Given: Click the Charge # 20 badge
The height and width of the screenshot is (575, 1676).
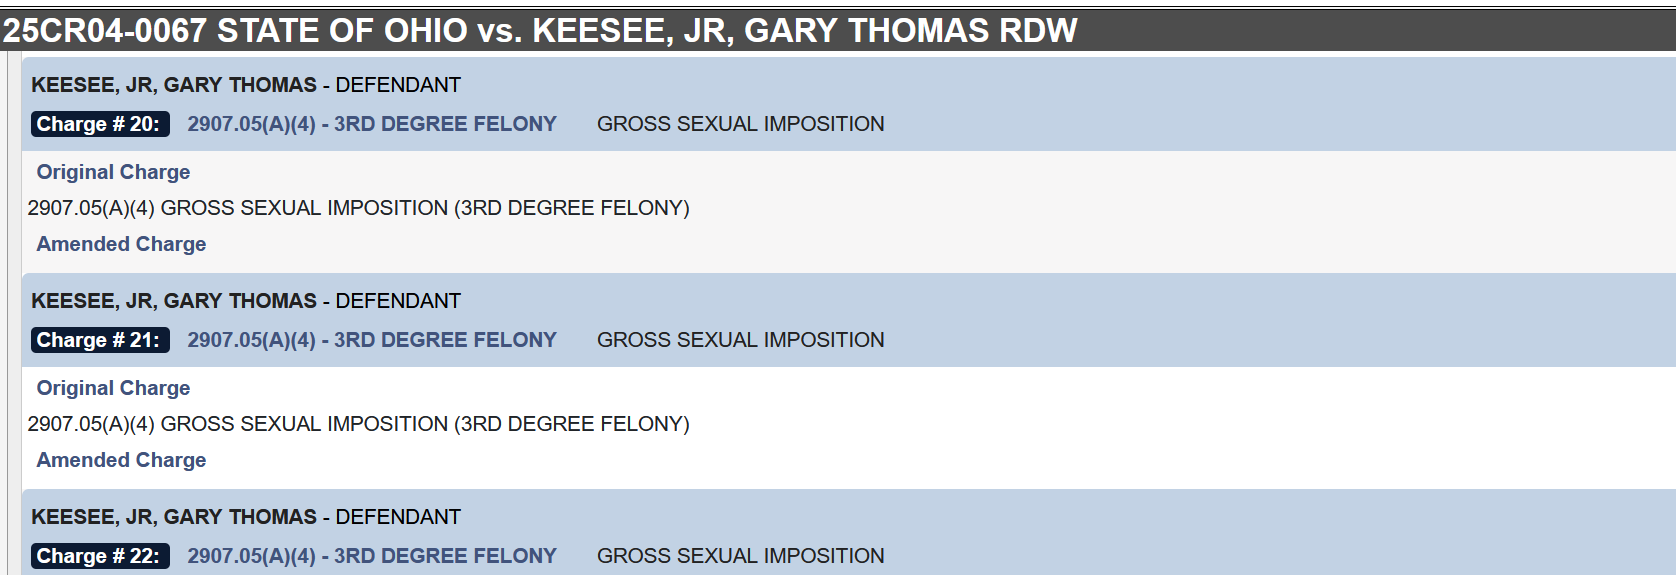Looking at the screenshot, I should [100, 124].
